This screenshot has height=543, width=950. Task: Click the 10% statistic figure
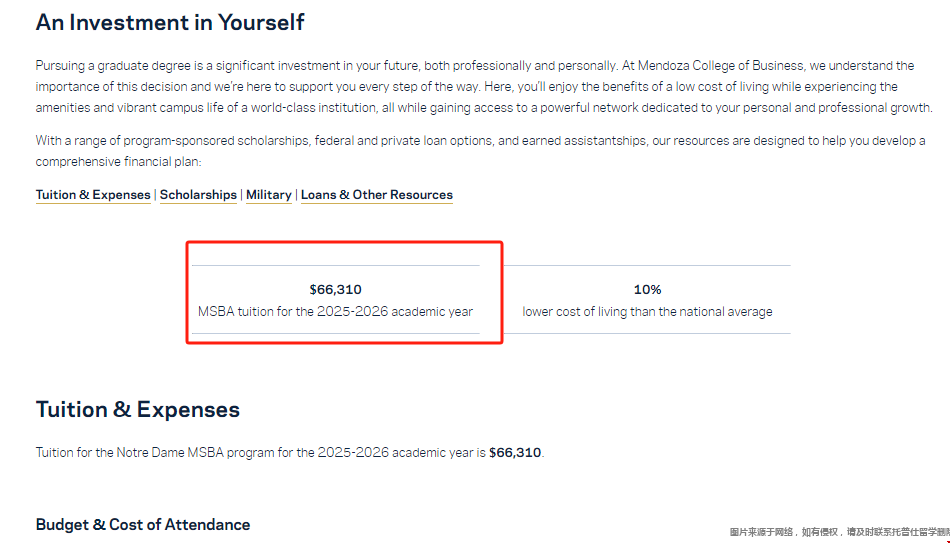(x=647, y=290)
